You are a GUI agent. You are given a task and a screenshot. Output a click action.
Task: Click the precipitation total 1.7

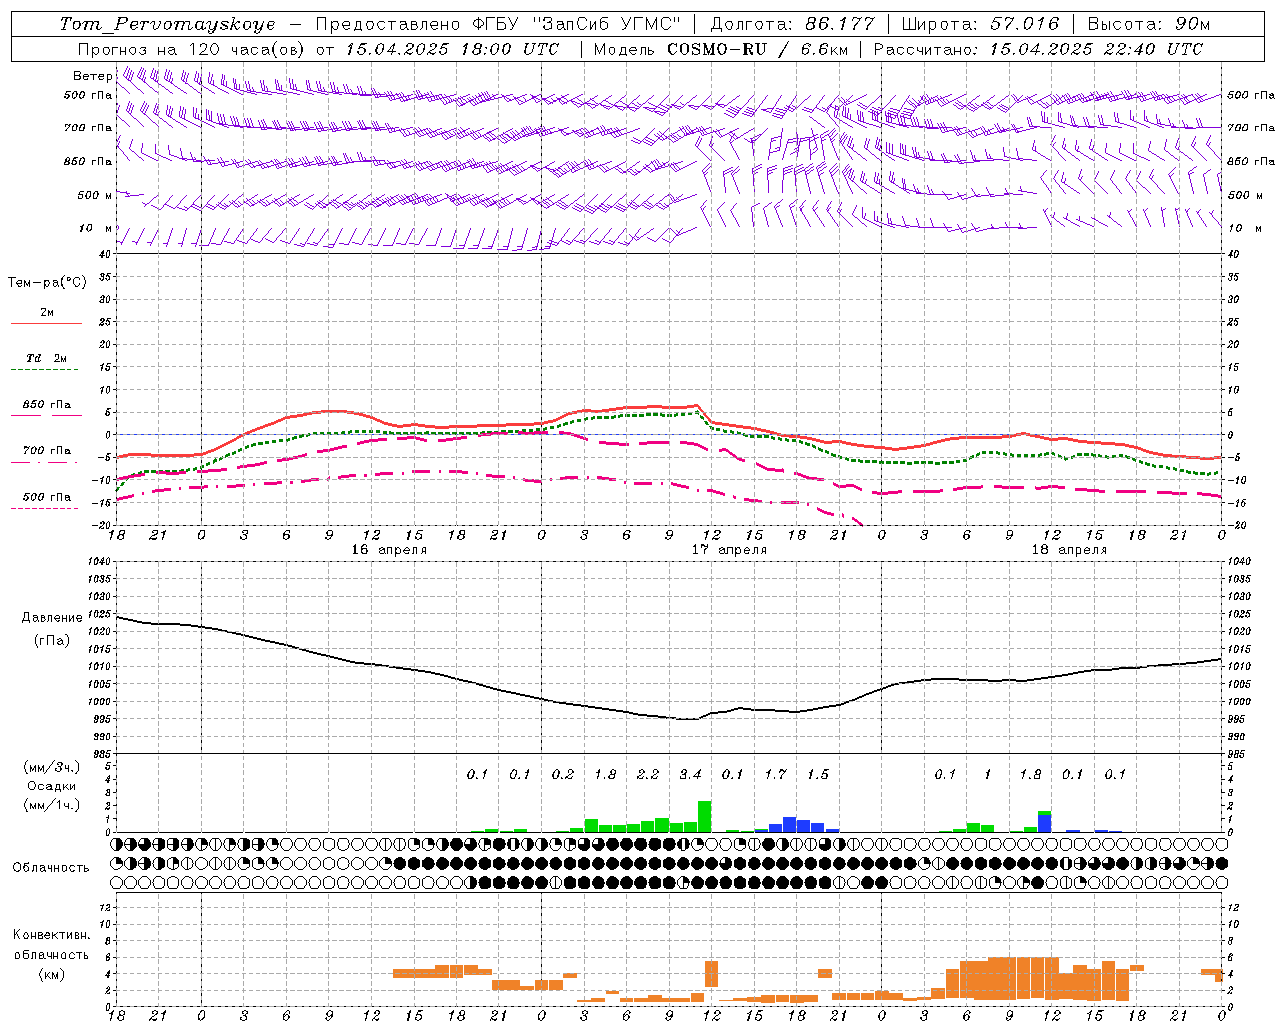(775, 774)
